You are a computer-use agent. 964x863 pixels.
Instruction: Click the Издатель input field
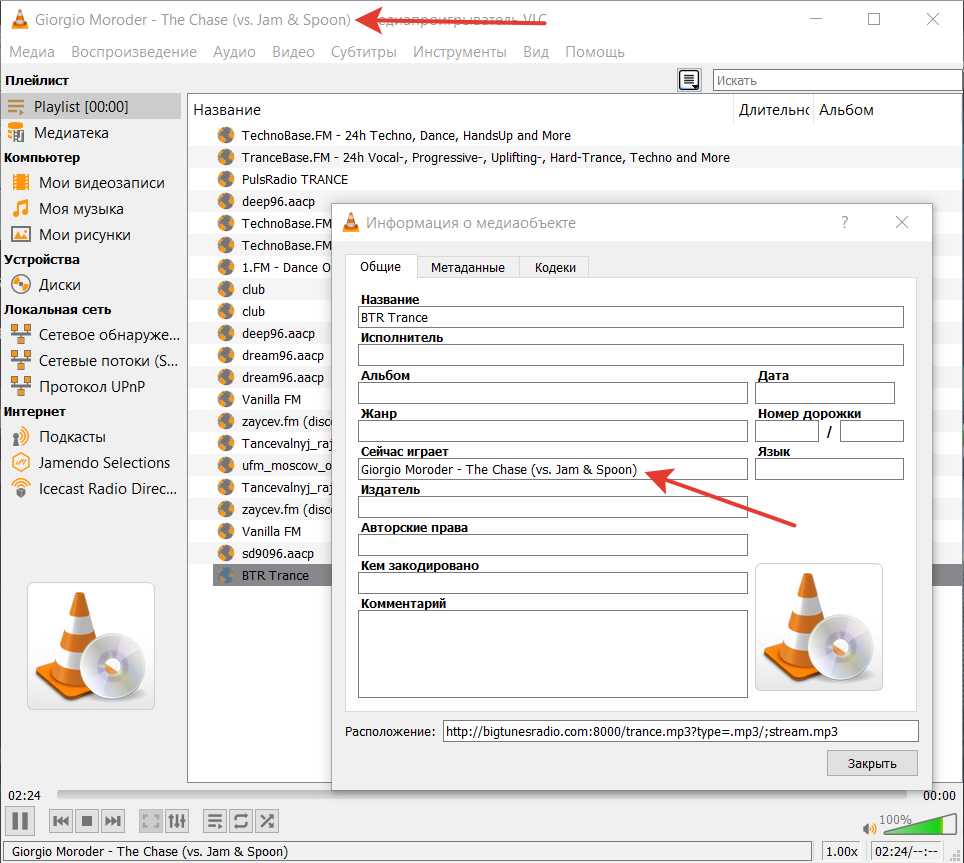(553, 507)
